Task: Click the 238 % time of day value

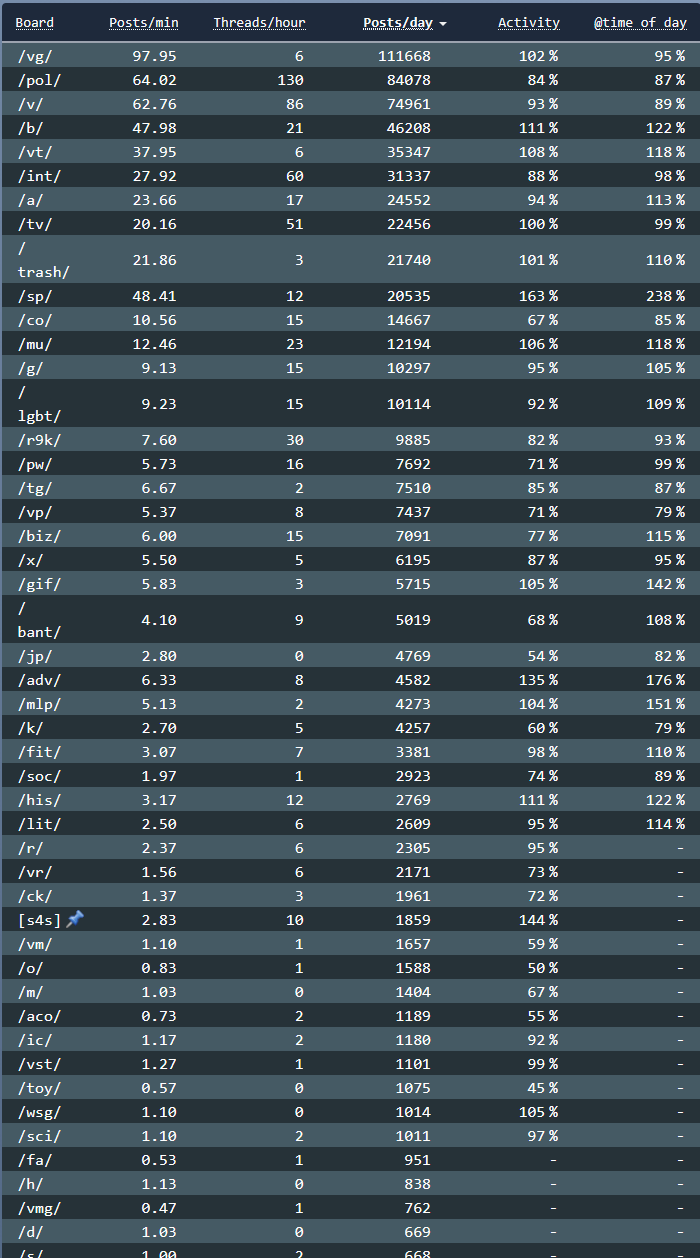Action: pos(666,296)
